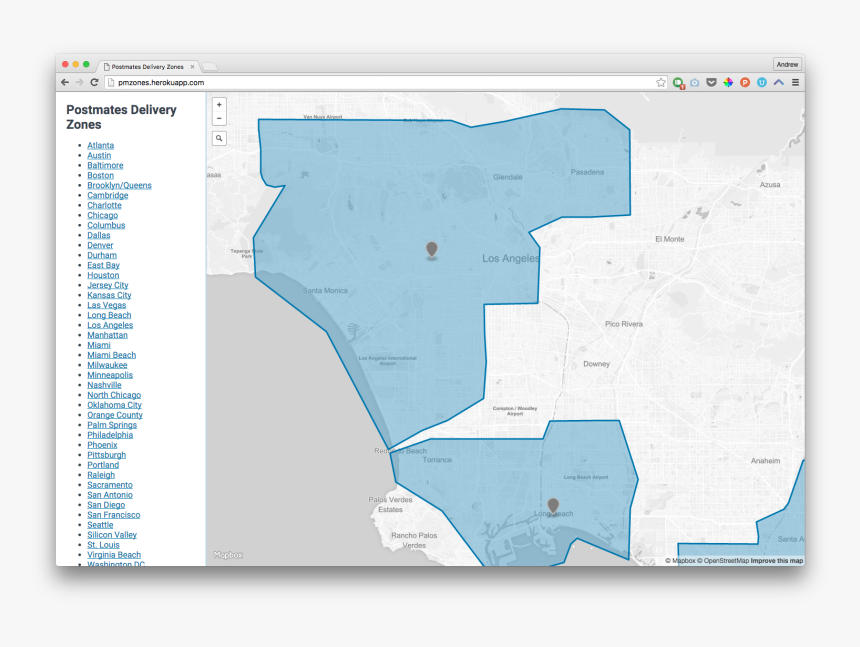Choose Minneapolis in the sidebar list
The height and width of the screenshot is (647, 860).
coord(110,375)
